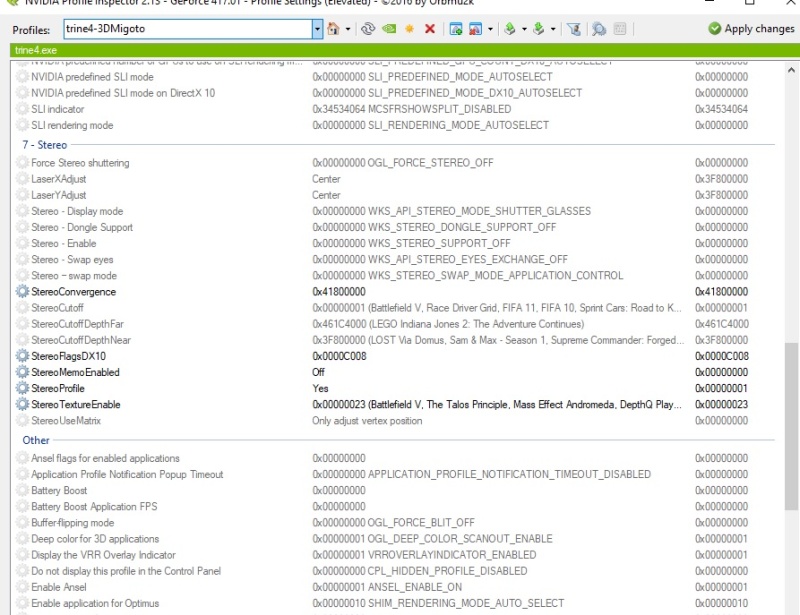Open the Profiles combo box dropdown arrow
The image size is (800, 615).
[317, 29]
